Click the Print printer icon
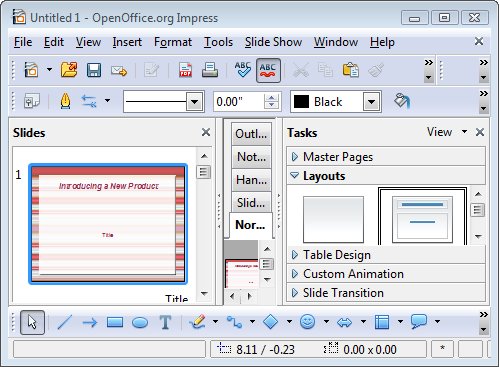Viewport: 499px width, 367px height. (210, 70)
